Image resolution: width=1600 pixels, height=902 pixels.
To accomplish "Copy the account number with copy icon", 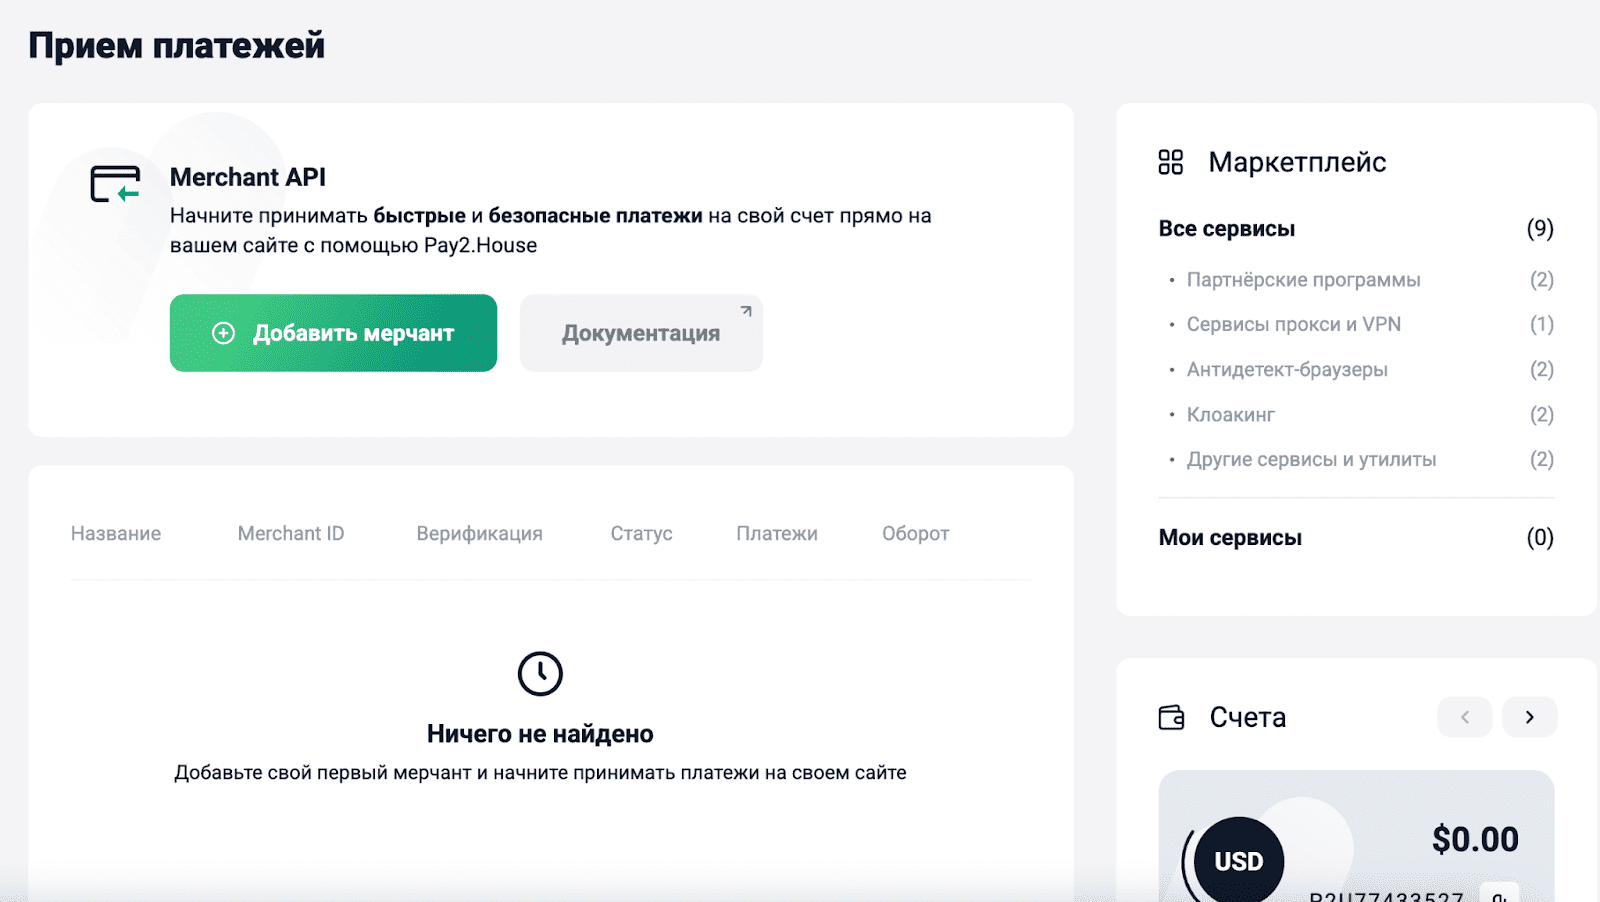I will click(1498, 894).
